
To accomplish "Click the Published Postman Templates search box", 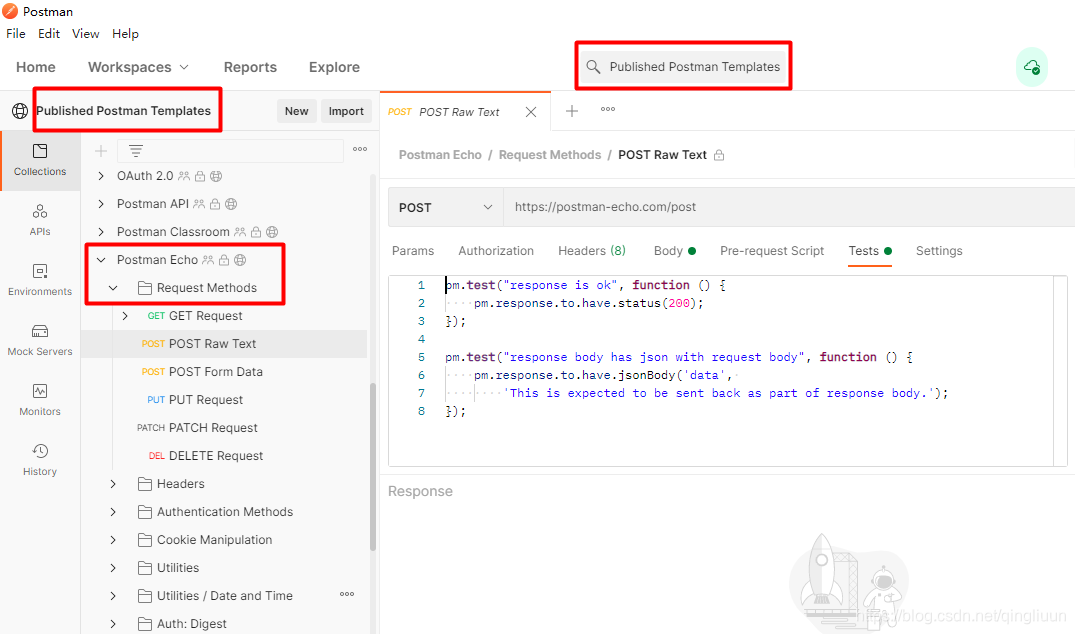I will (x=684, y=66).
